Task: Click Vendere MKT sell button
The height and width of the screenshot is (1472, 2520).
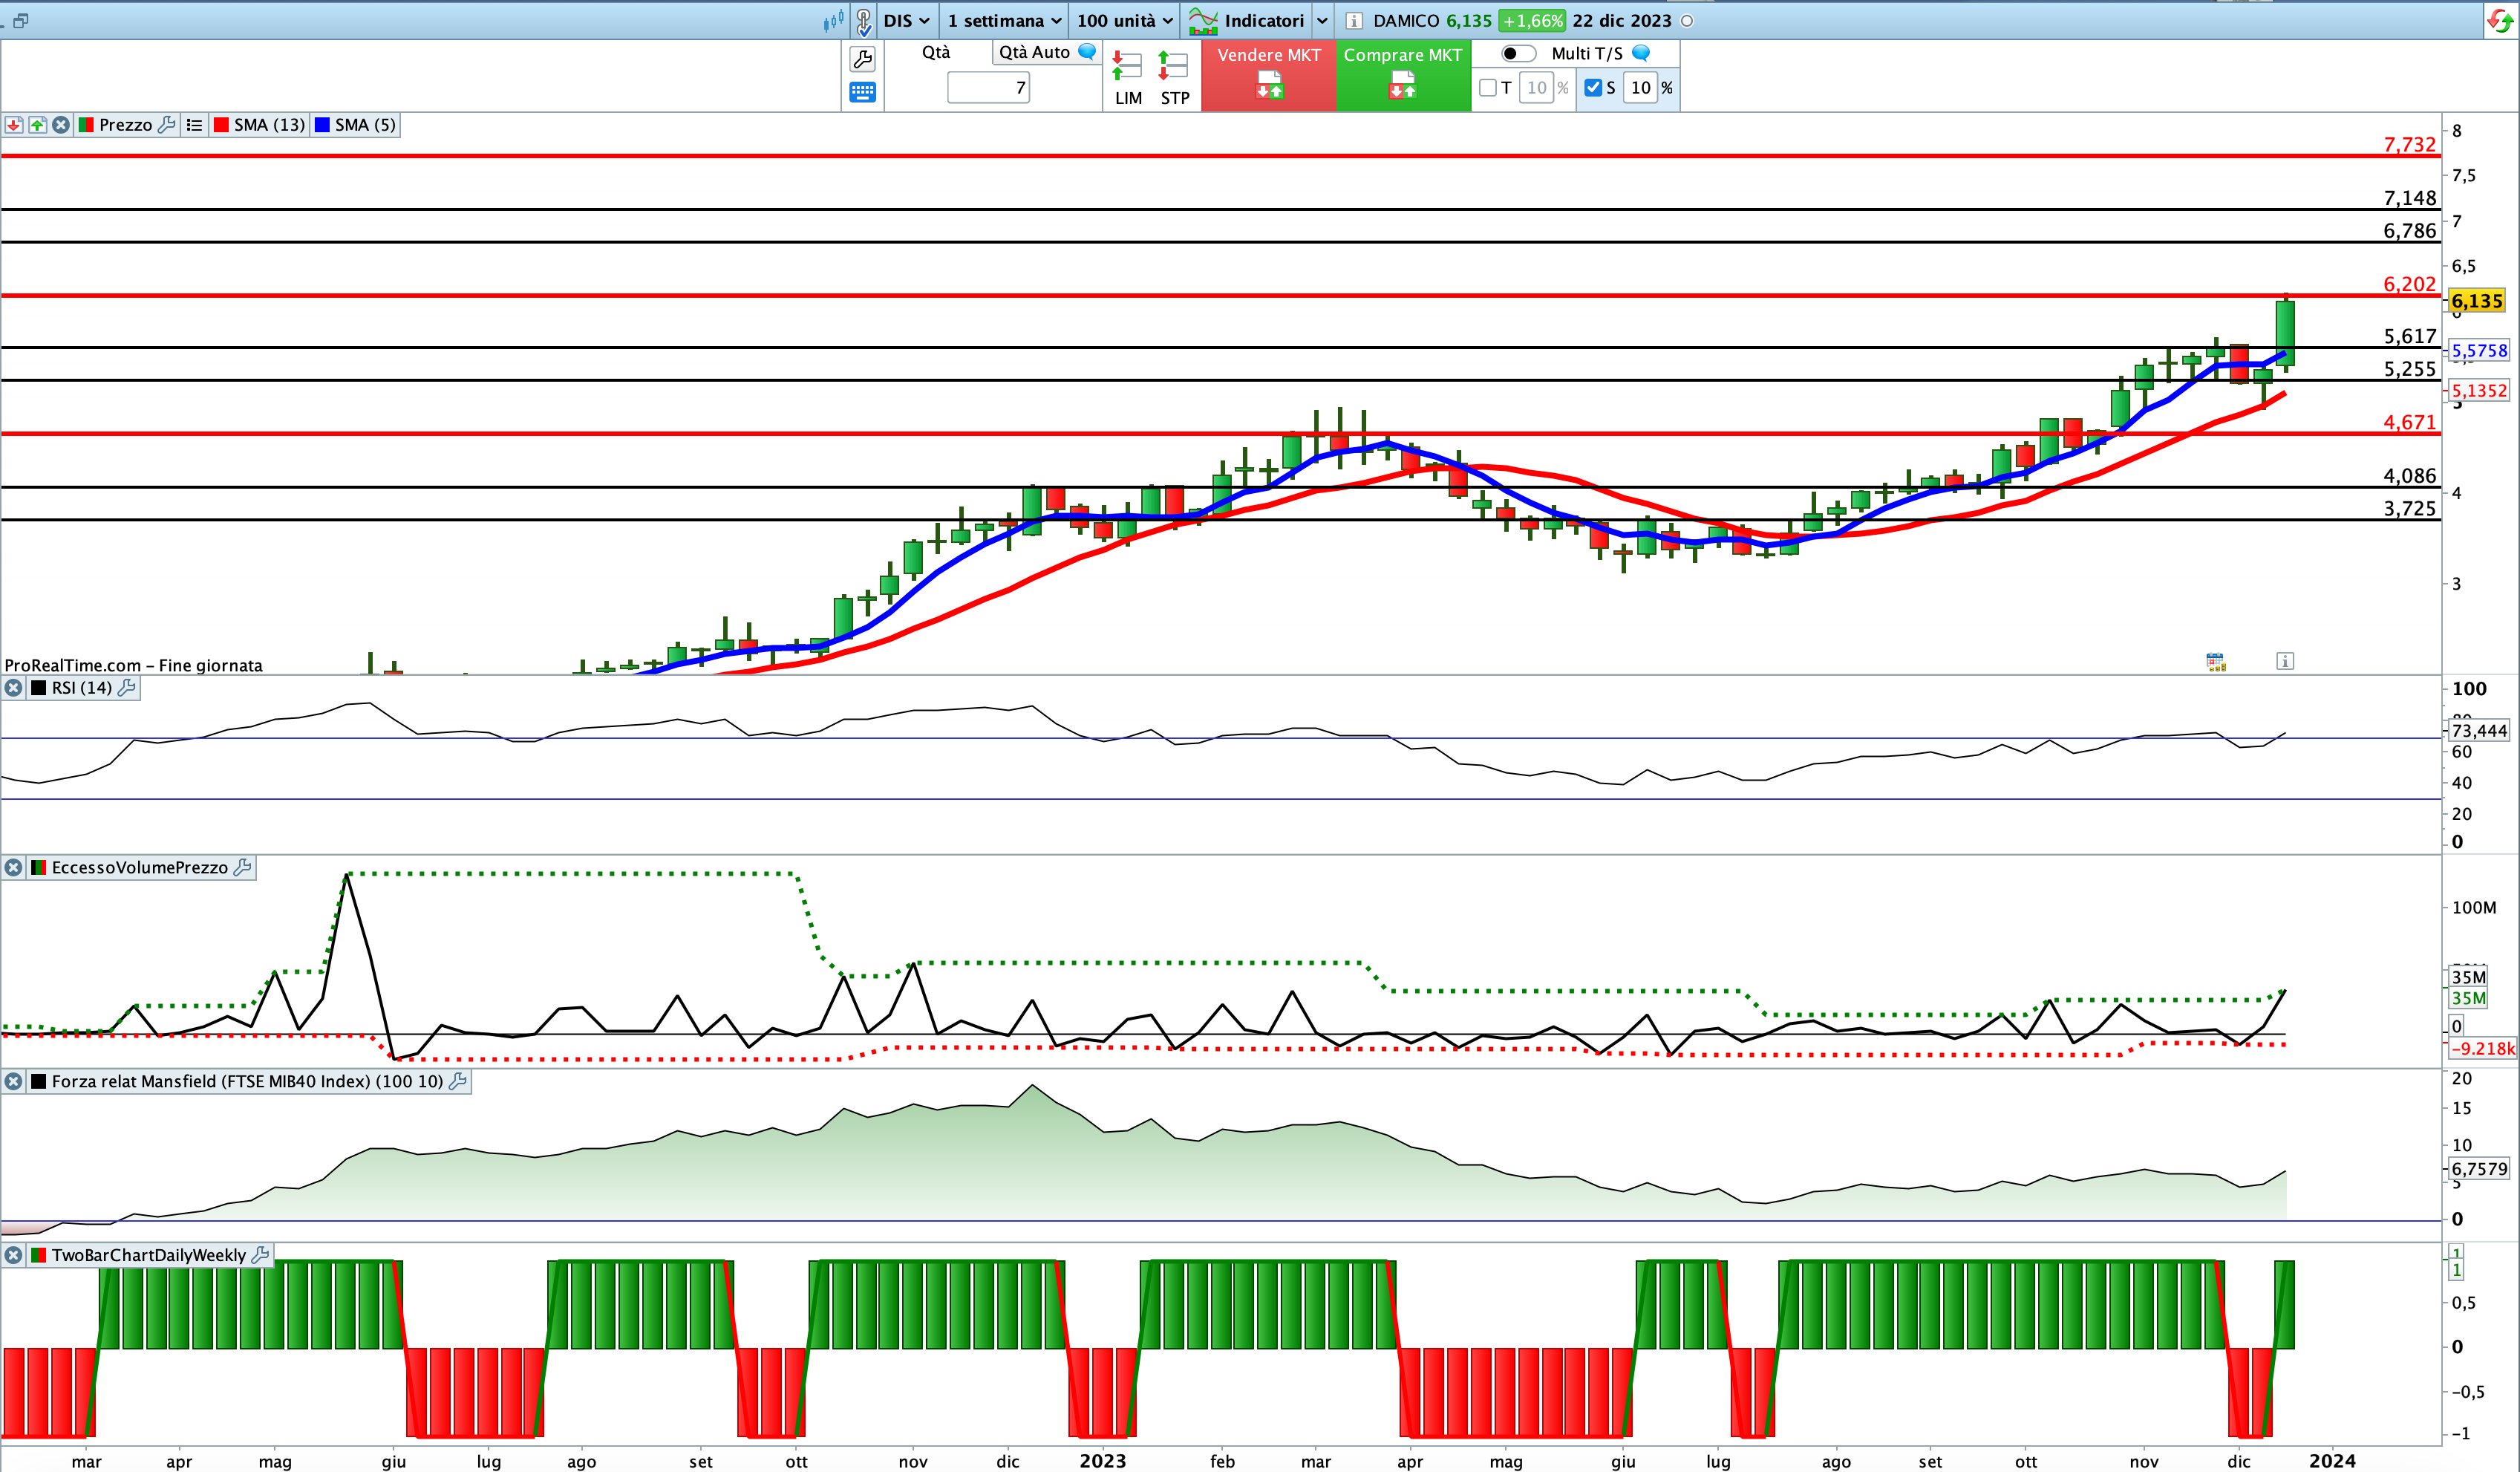Action: 1269,76
